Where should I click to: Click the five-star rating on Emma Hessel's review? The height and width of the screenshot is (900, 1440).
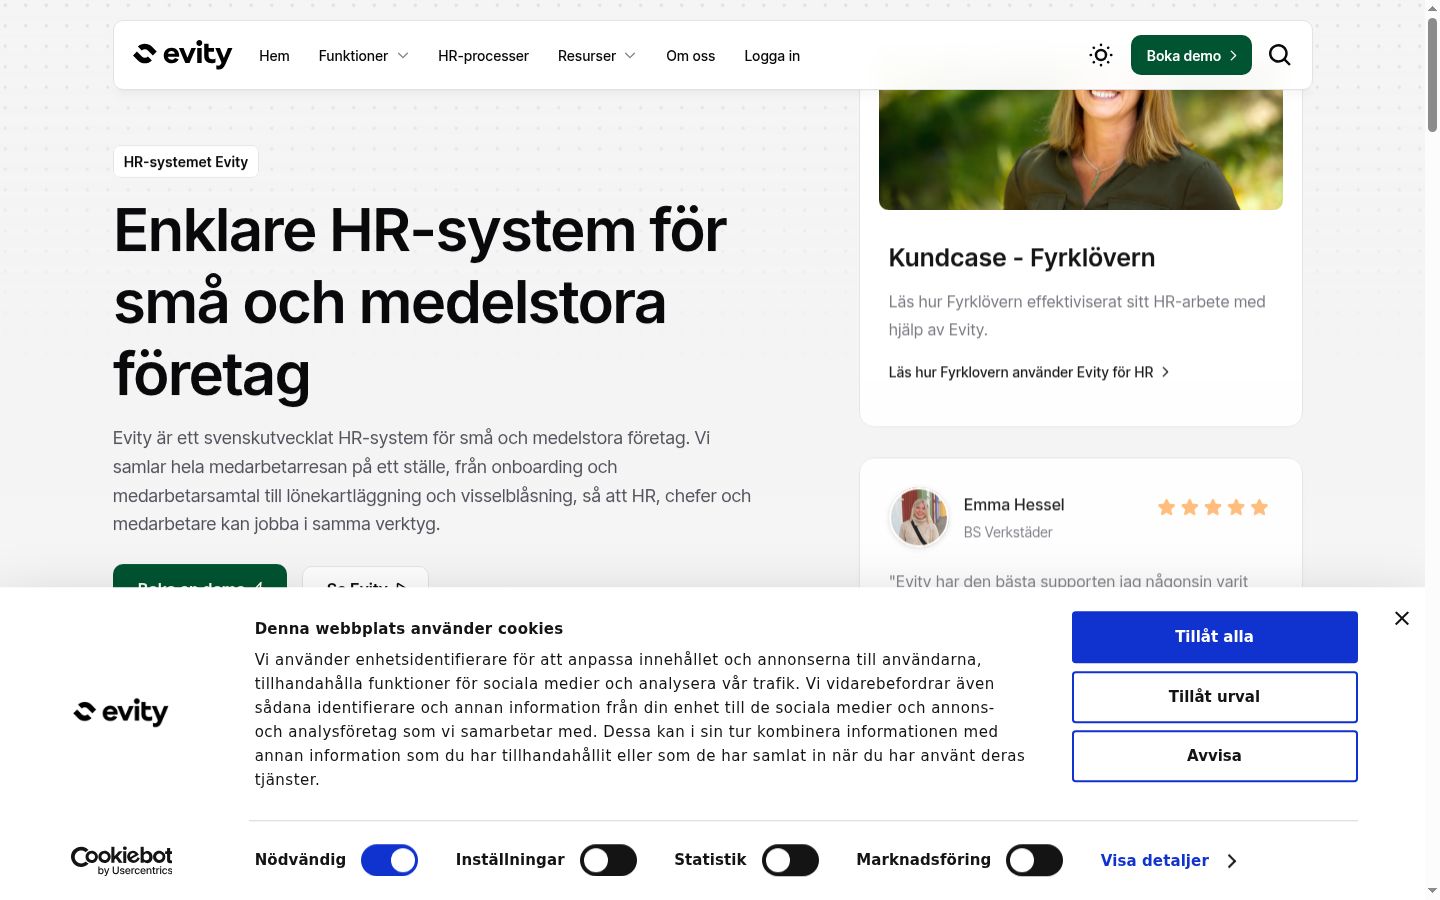coord(1212,507)
